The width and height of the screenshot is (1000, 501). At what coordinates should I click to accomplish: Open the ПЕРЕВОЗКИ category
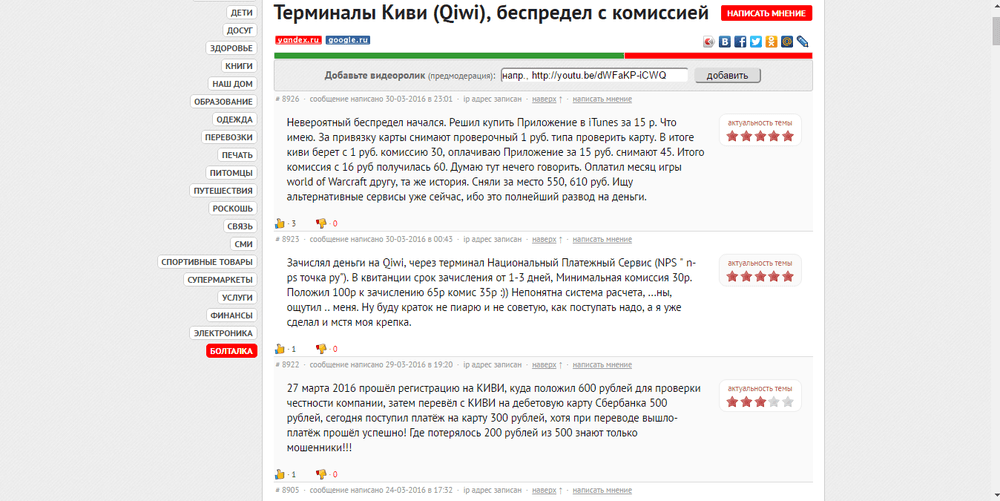tap(229, 138)
